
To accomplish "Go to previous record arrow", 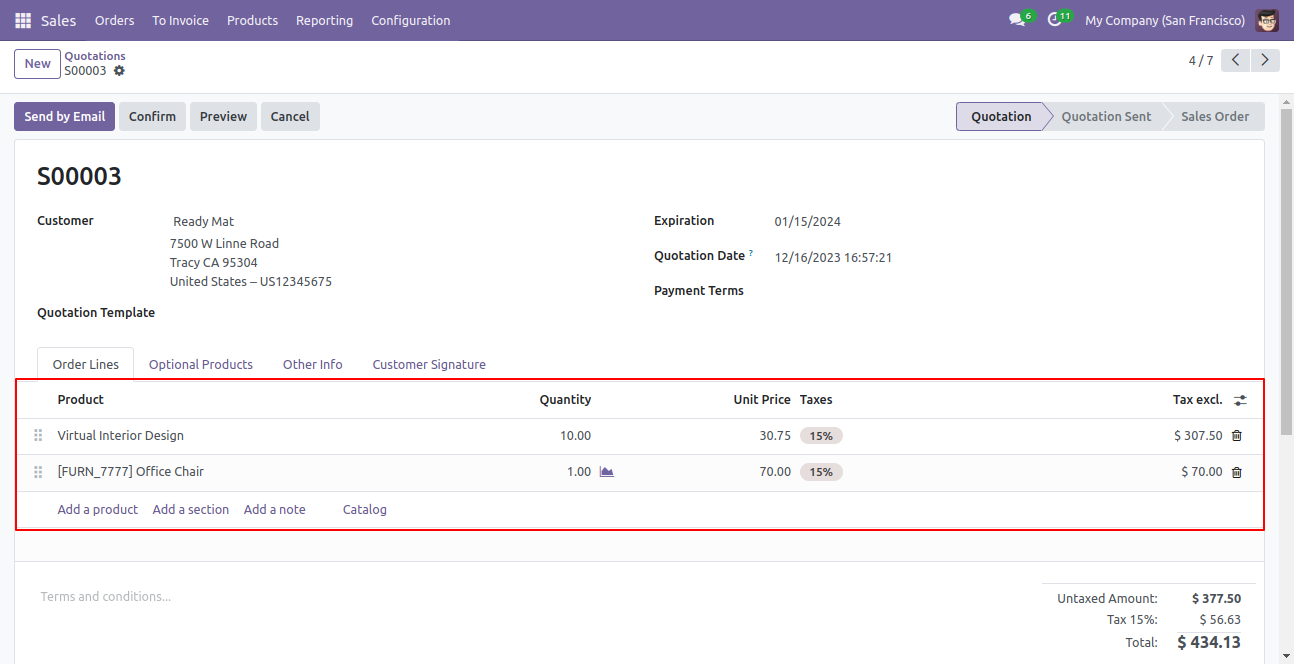I will tap(1236, 61).
